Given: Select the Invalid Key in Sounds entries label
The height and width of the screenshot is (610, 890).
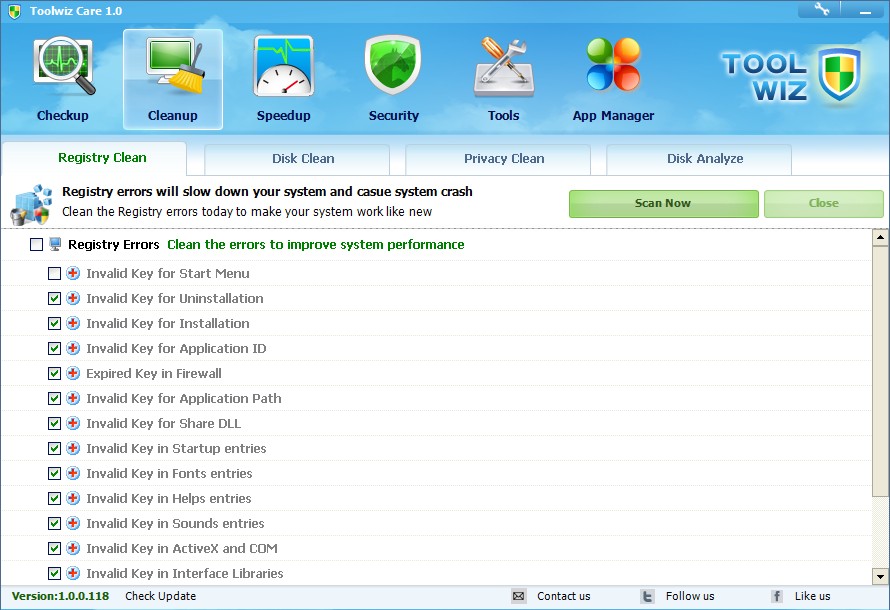Looking at the screenshot, I should tap(175, 523).
